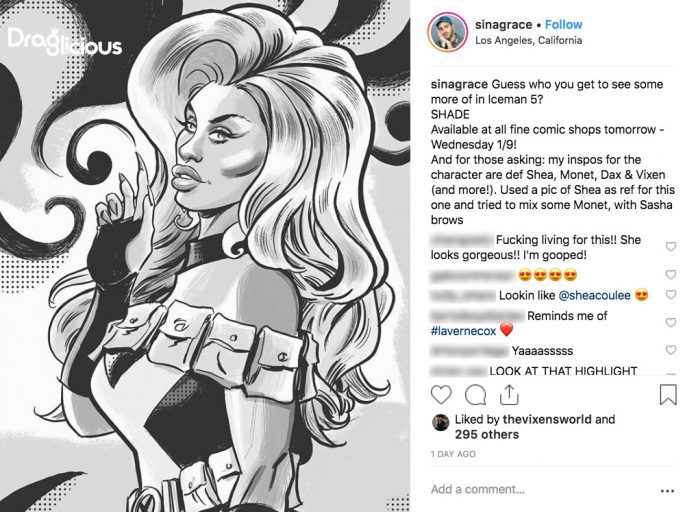This screenshot has height=512, width=696.
Task: Like the 'Reminds me of' comment
Action: 671,322
